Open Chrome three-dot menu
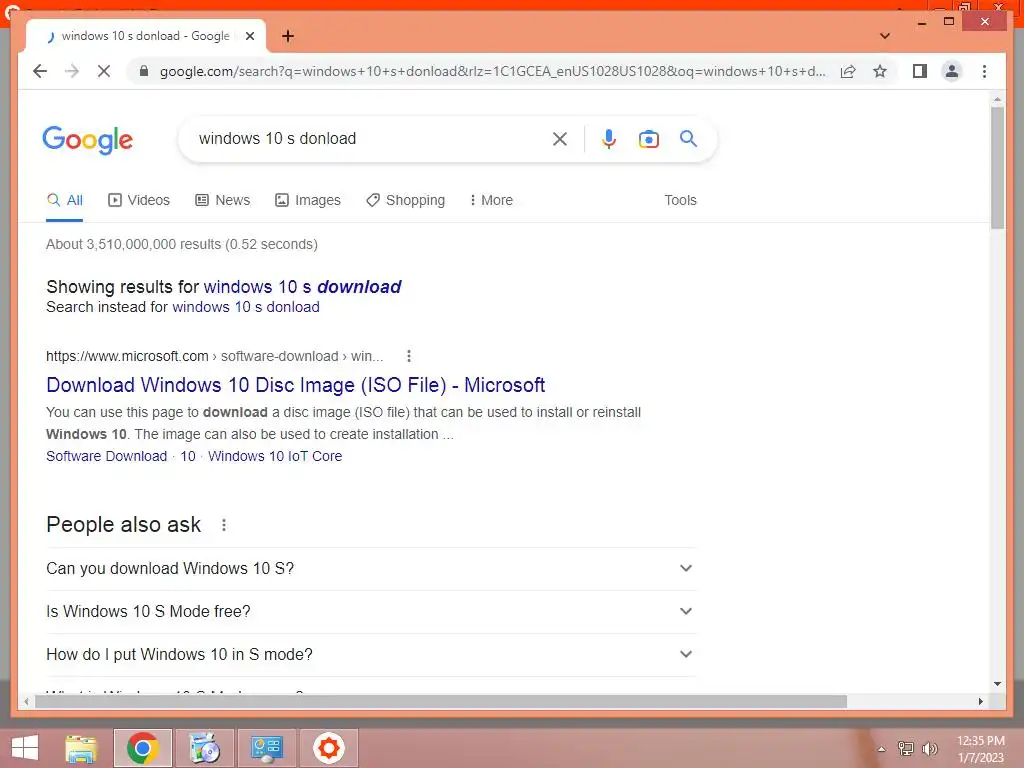Screen dimensions: 1024x768 tap(984, 71)
